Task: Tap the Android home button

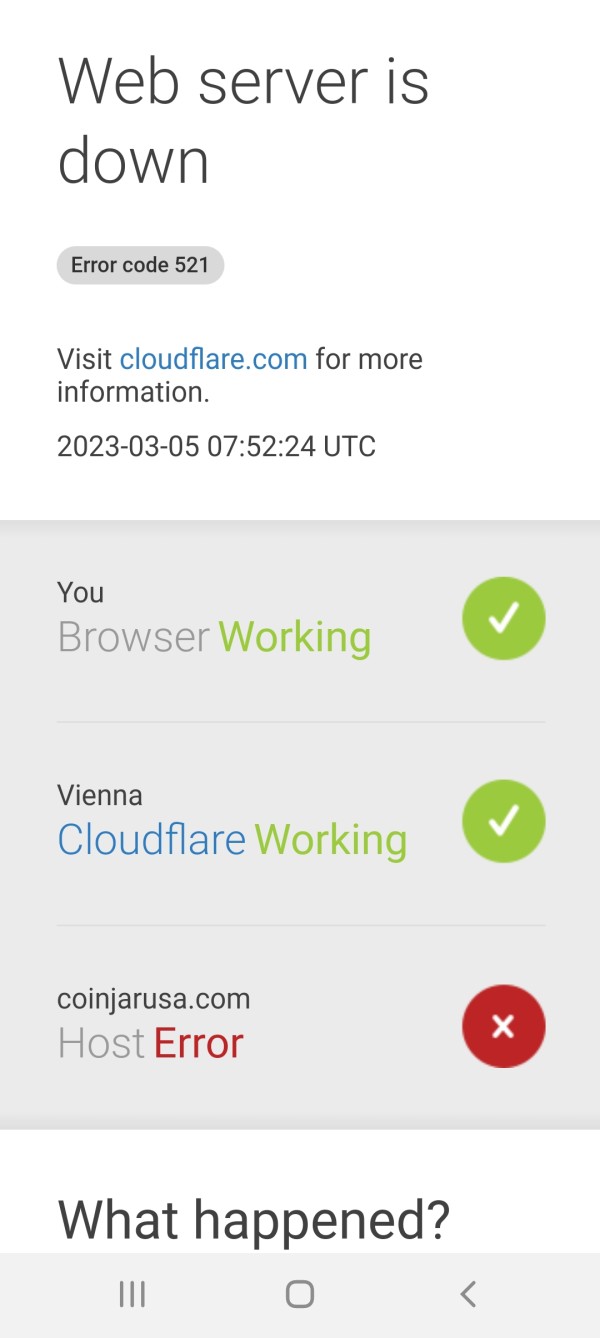Action: tap(300, 1294)
